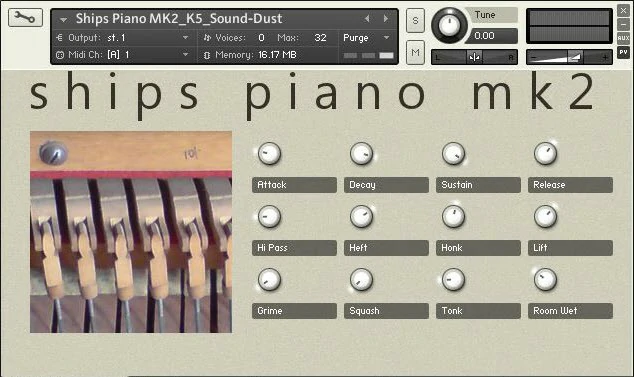Screen dimensions: 634x377
Task: Click the Lift label
Action: pyautogui.click(x=571, y=248)
